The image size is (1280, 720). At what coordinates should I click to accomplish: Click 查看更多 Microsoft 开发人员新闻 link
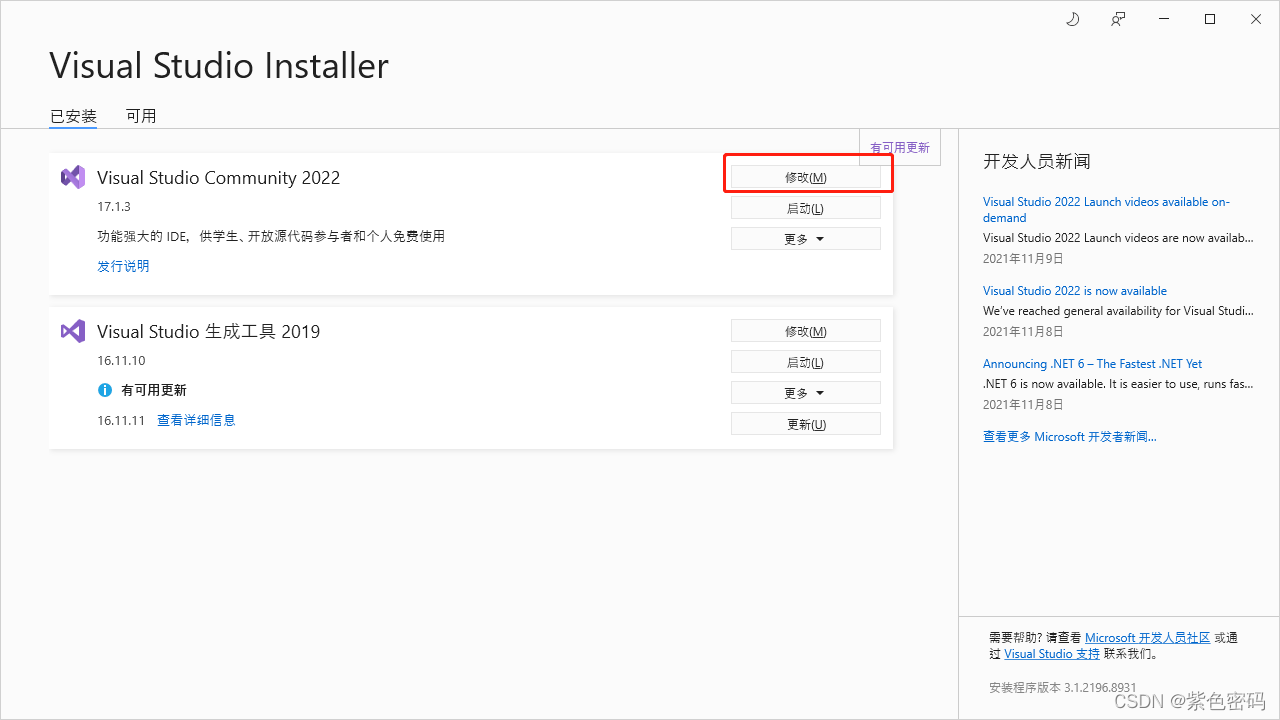coord(1069,437)
